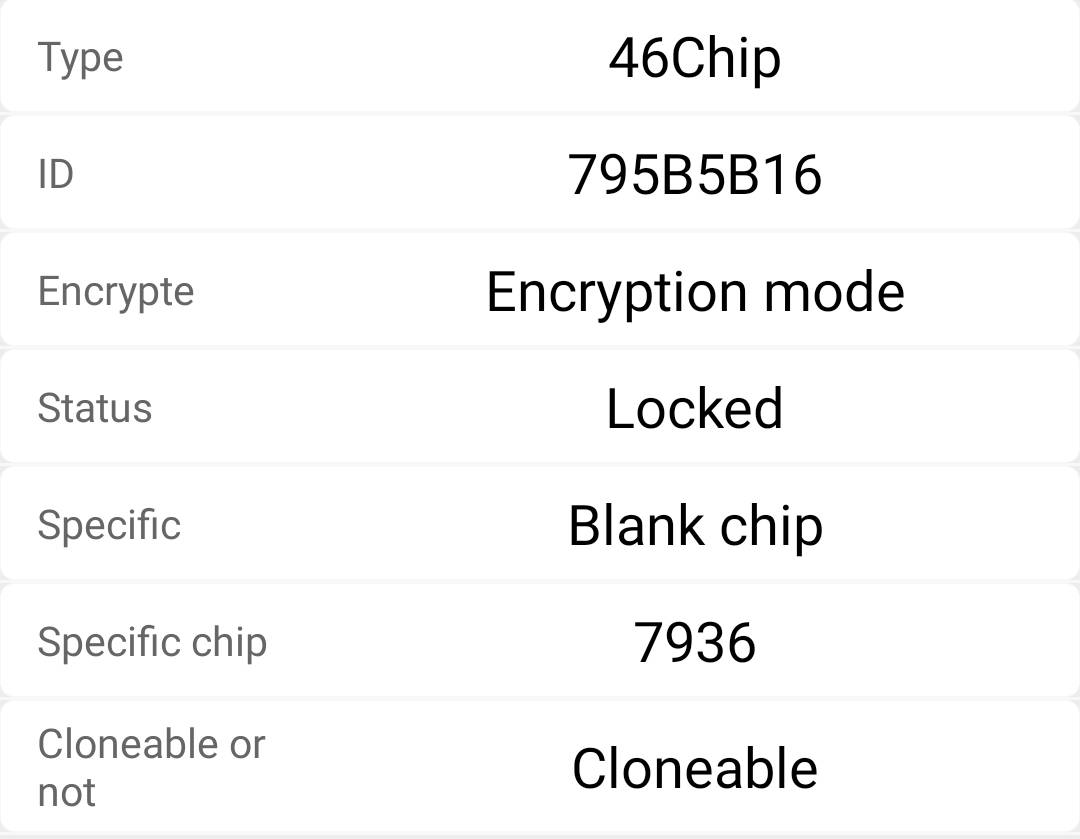Select the ID label
The width and height of the screenshot is (1080, 839).
coord(55,174)
